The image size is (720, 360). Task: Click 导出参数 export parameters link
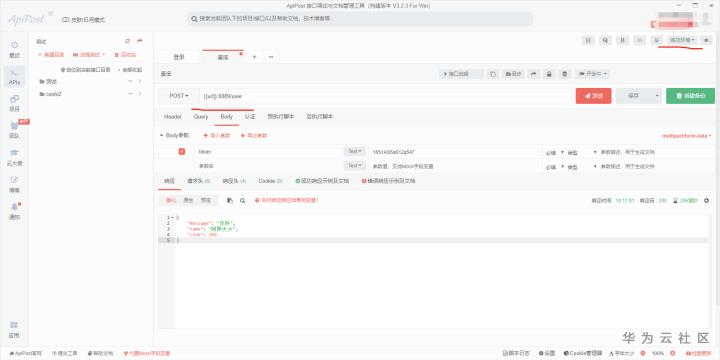click(x=253, y=136)
